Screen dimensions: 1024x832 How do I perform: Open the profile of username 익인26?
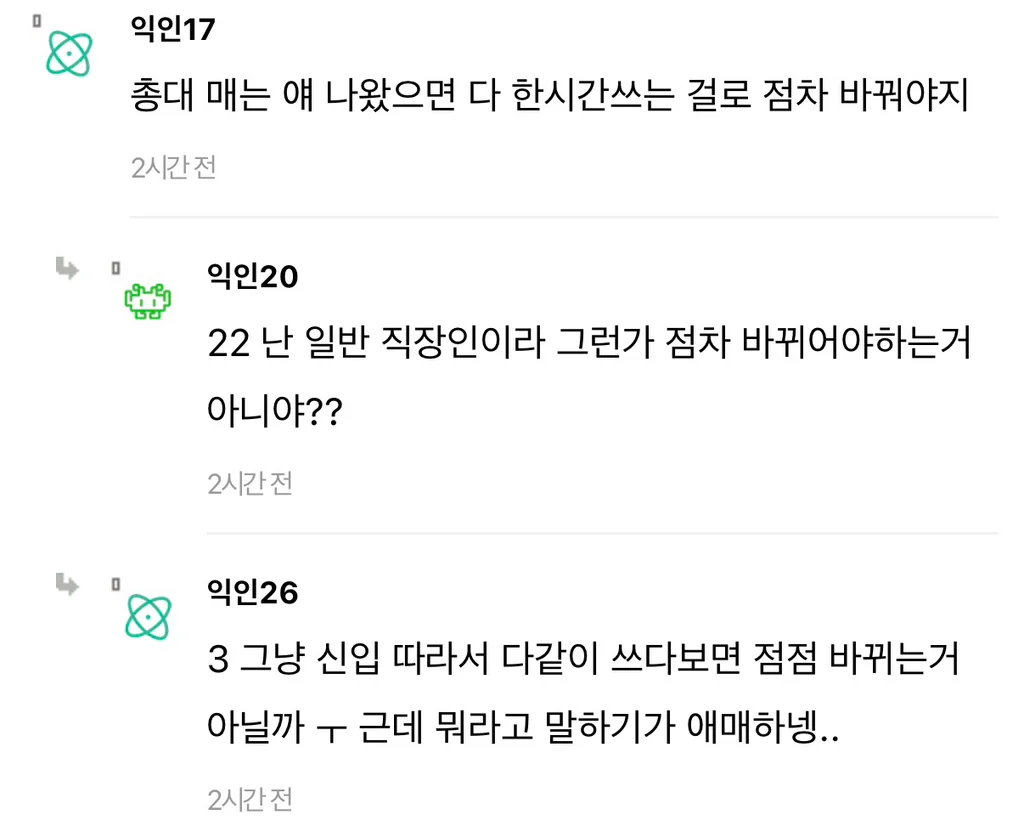pos(253,592)
